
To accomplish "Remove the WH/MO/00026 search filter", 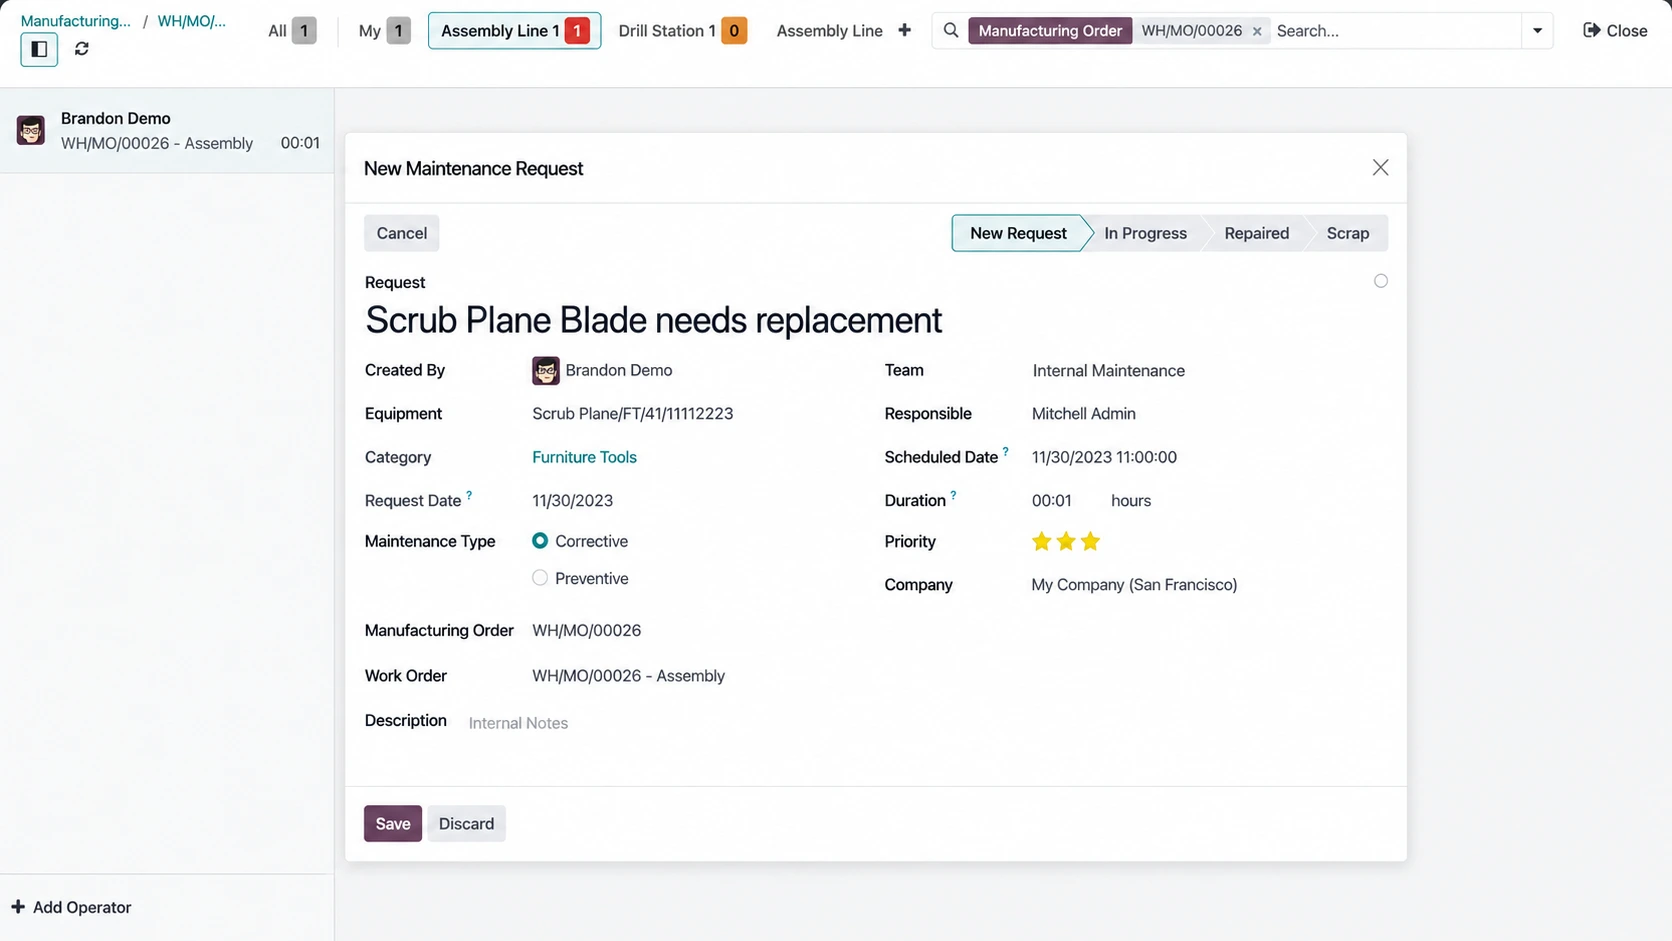I will [x=1257, y=31].
